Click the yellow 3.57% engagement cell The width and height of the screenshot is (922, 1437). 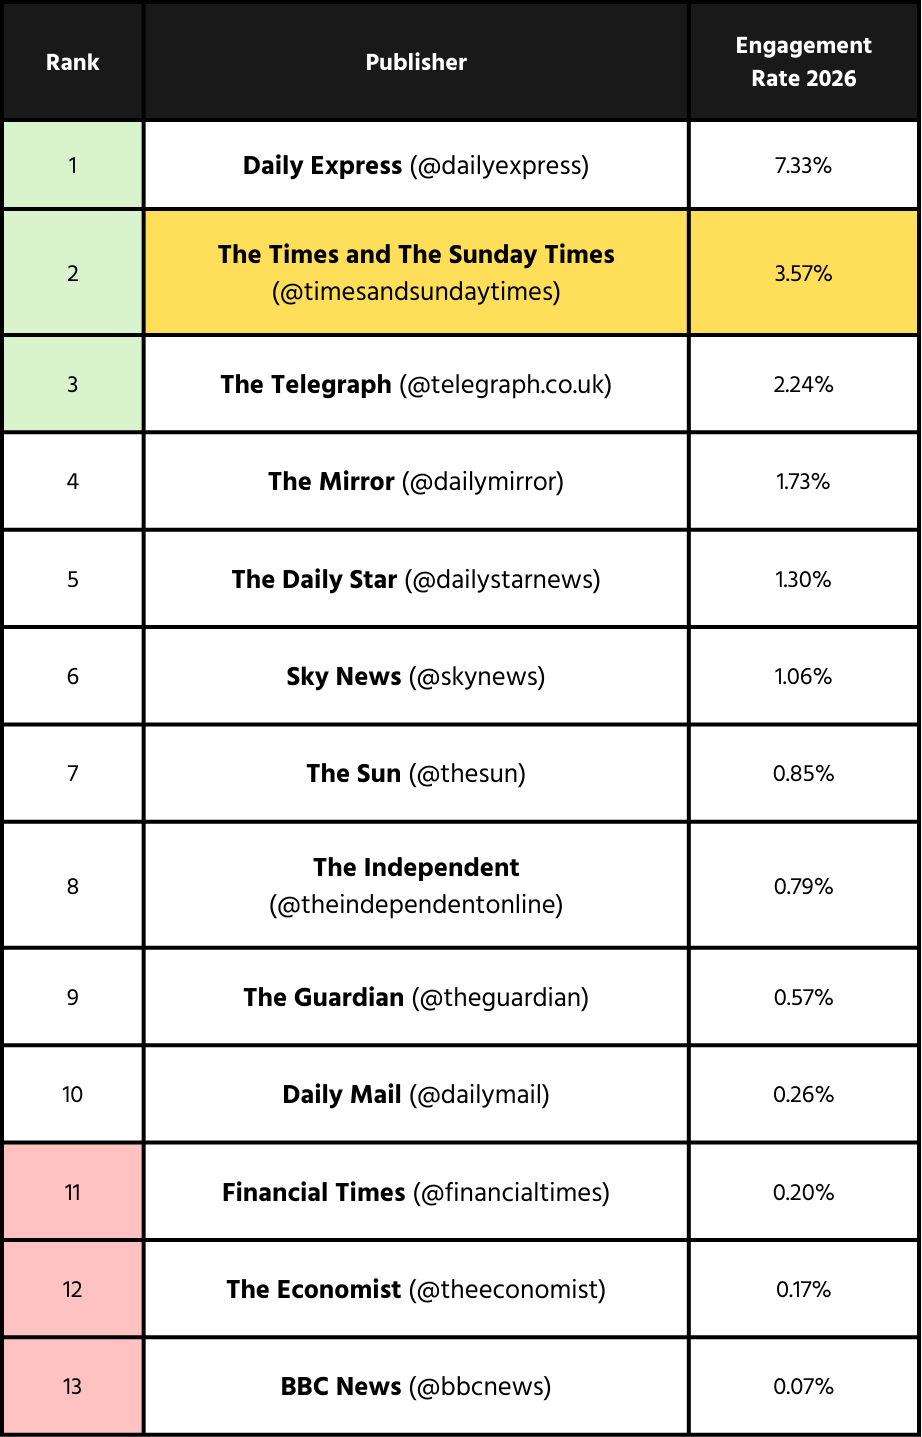(x=803, y=272)
